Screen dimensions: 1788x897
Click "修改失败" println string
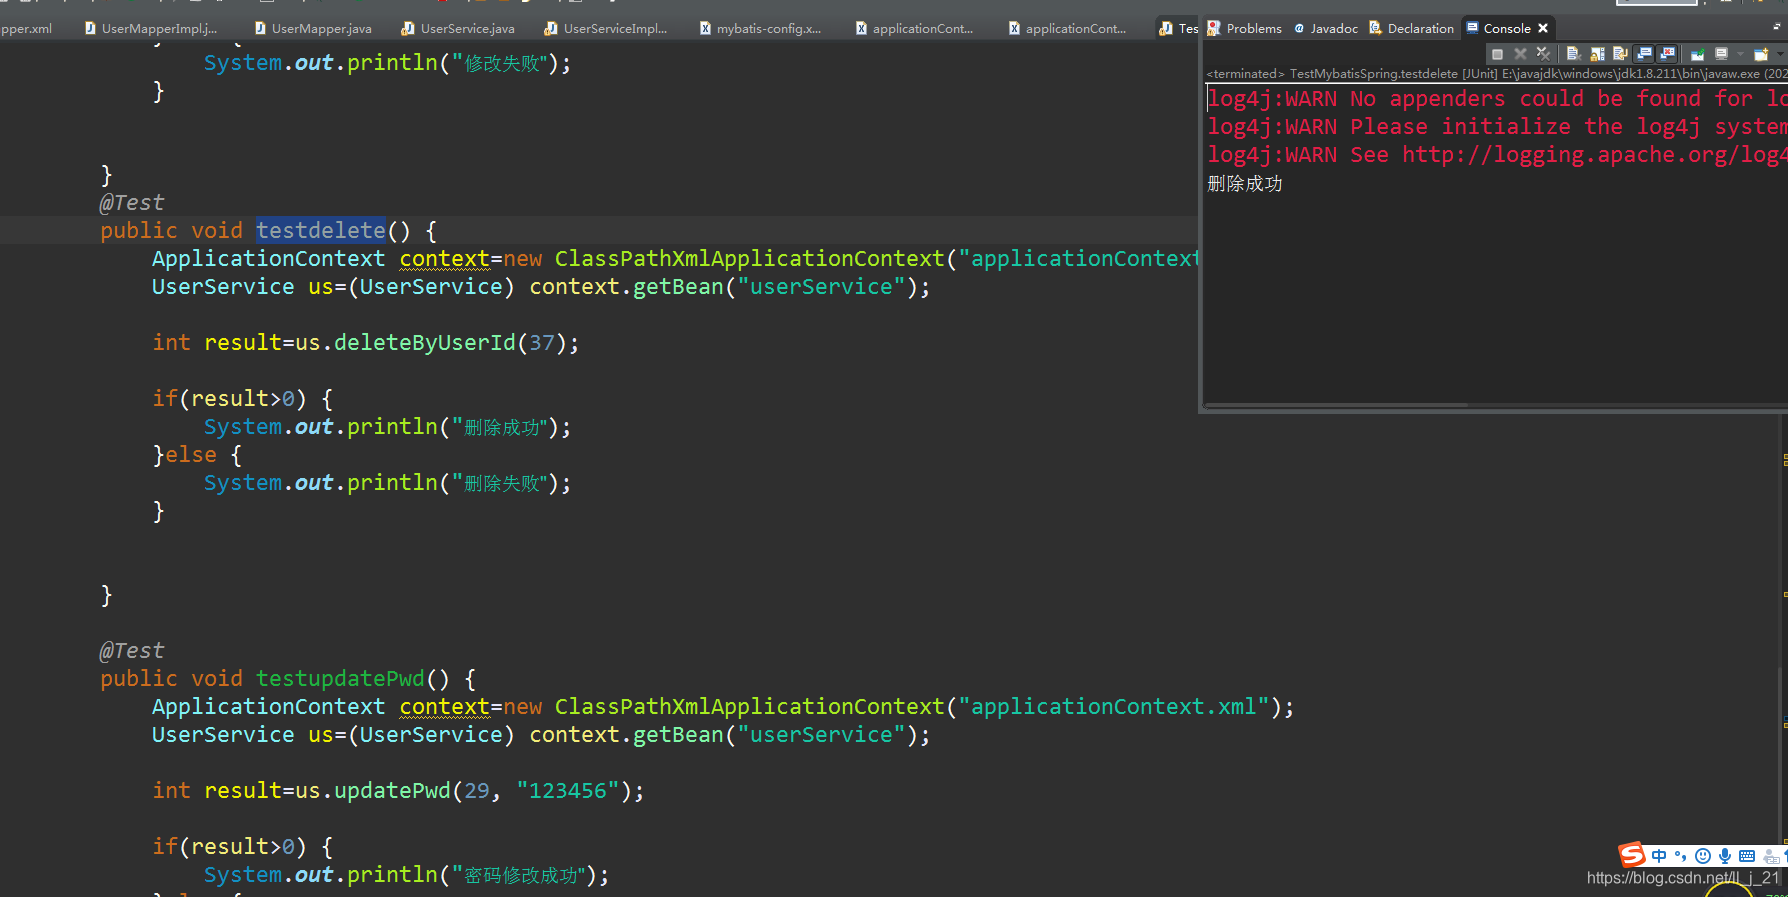(x=501, y=63)
